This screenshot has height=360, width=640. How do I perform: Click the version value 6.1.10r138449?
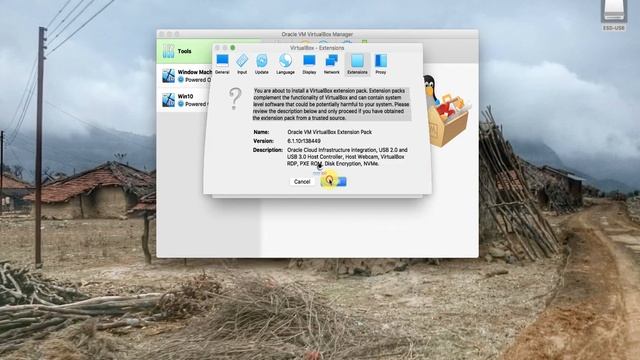click(304, 141)
